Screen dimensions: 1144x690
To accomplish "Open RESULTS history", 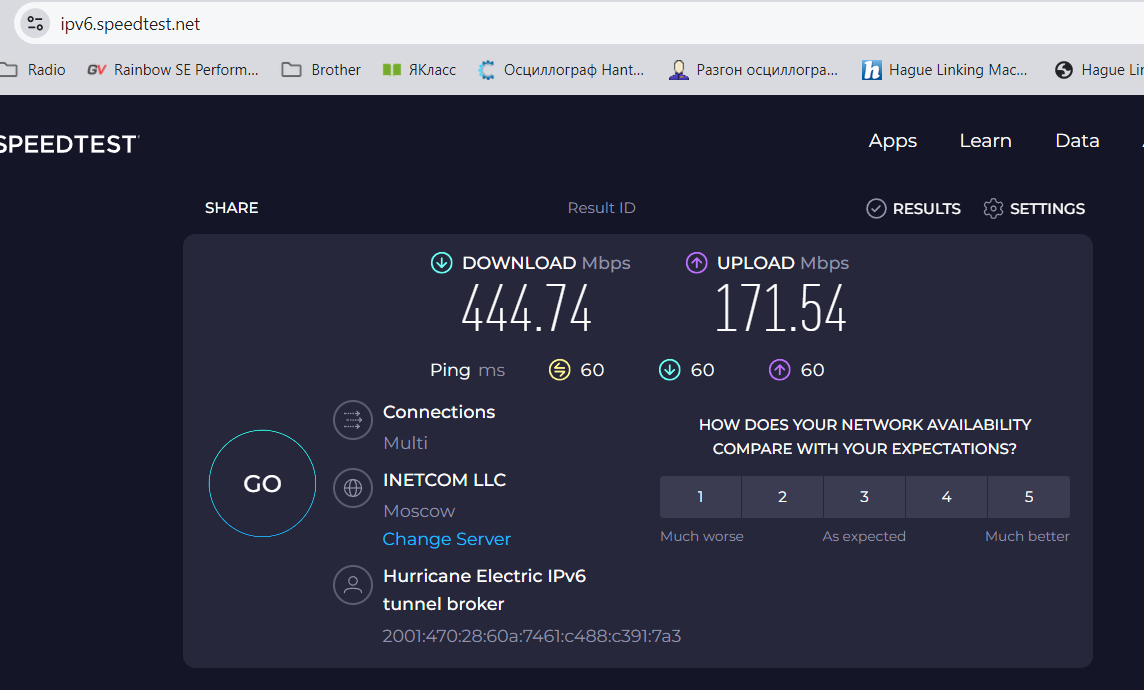I will coord(913,209).
